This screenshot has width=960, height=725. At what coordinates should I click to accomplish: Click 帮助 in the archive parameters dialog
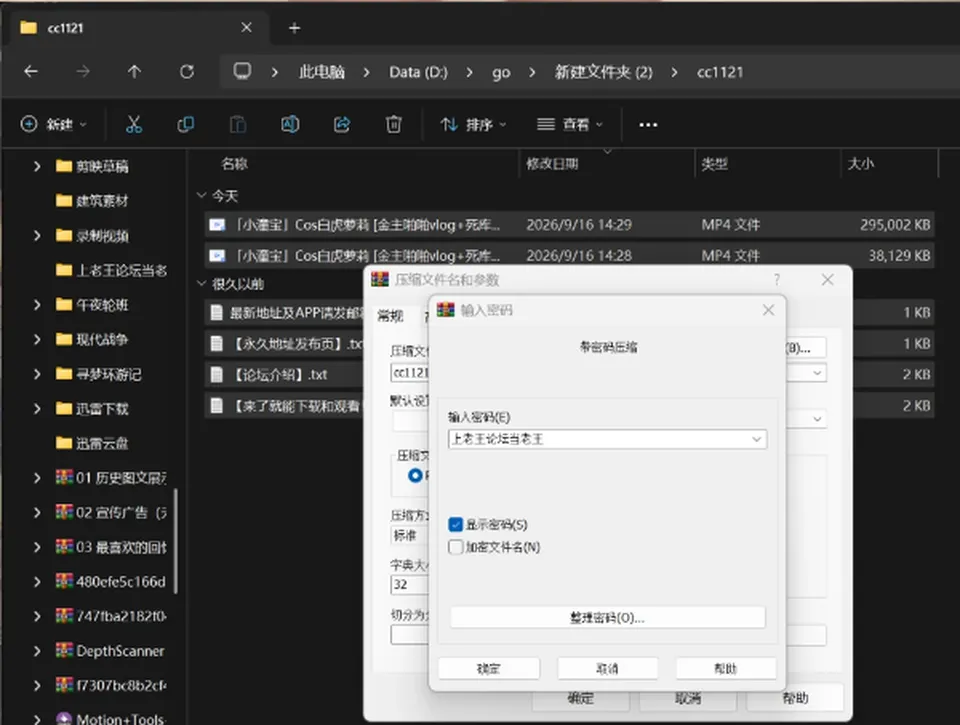click(795, 698)
